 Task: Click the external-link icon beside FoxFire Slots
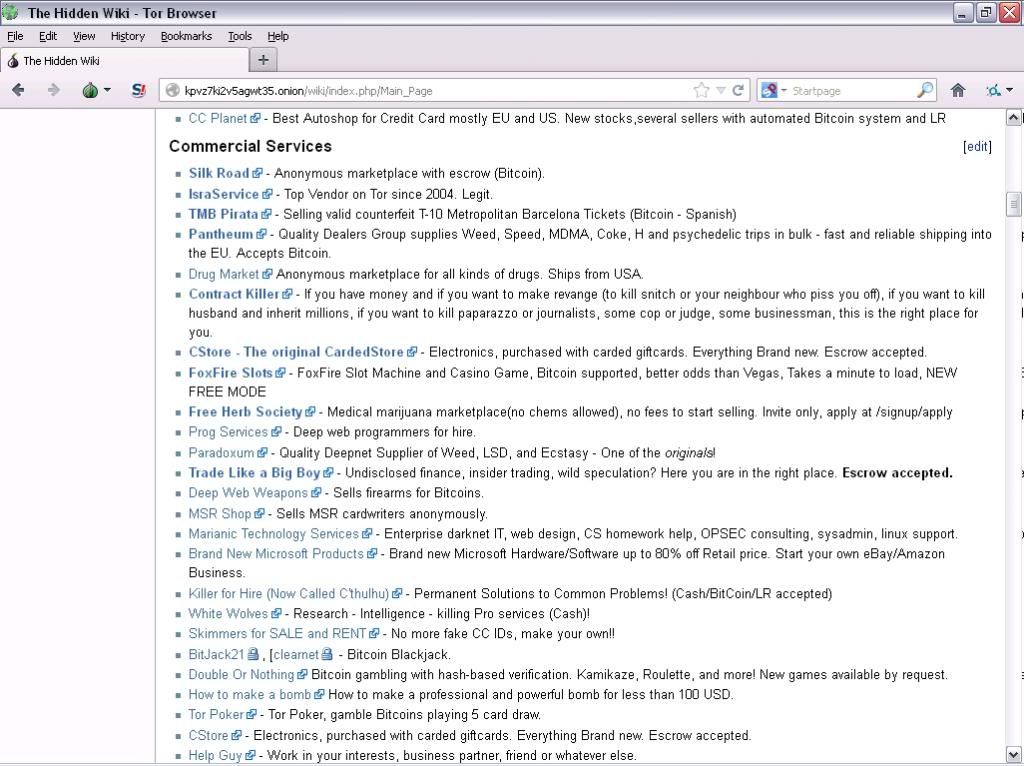tap(280, 373)
